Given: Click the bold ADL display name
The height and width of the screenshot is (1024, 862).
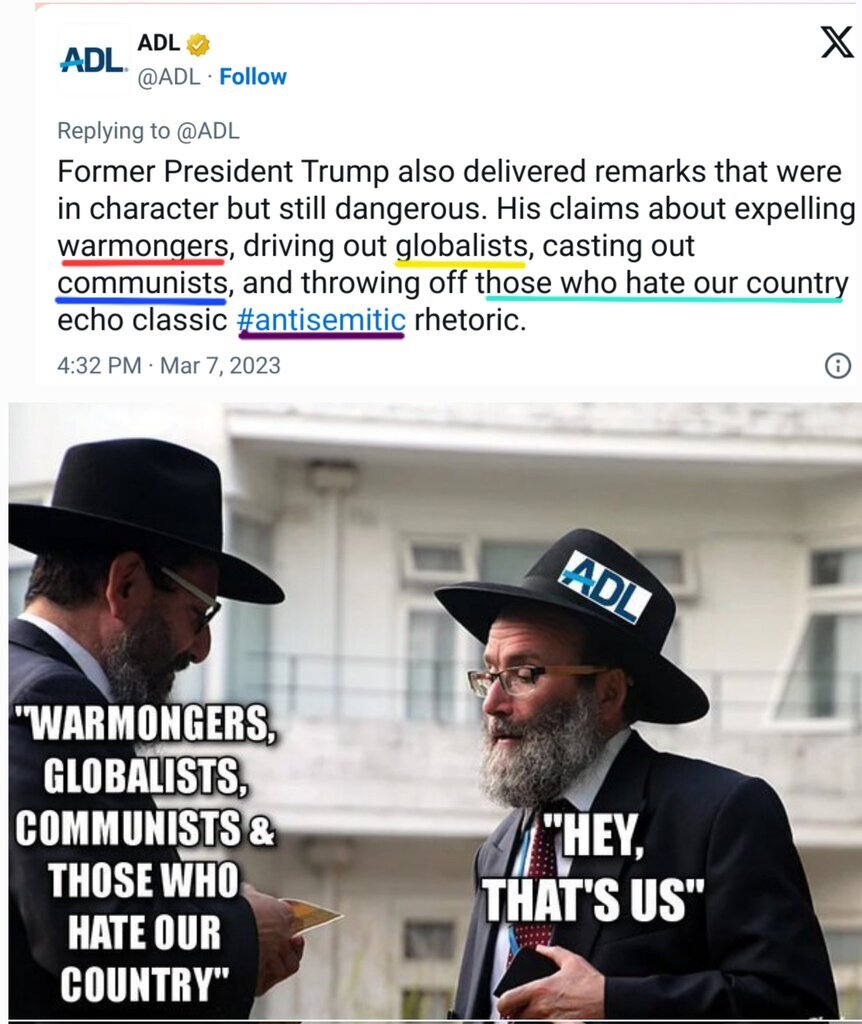Looking at the screenshot, I should coord(159,43).
